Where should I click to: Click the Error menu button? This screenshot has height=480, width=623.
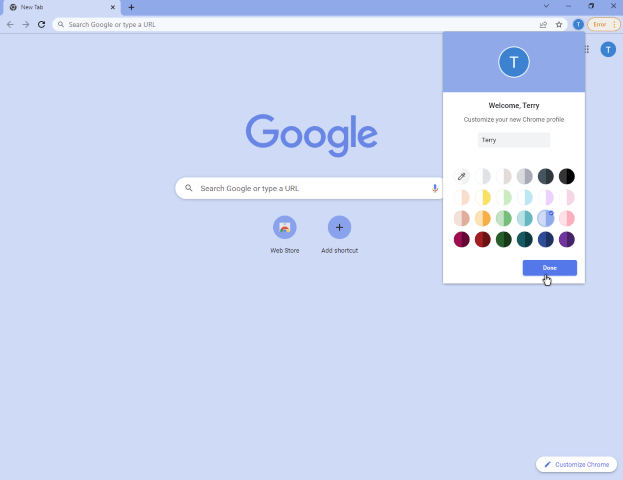coord(603,25)
